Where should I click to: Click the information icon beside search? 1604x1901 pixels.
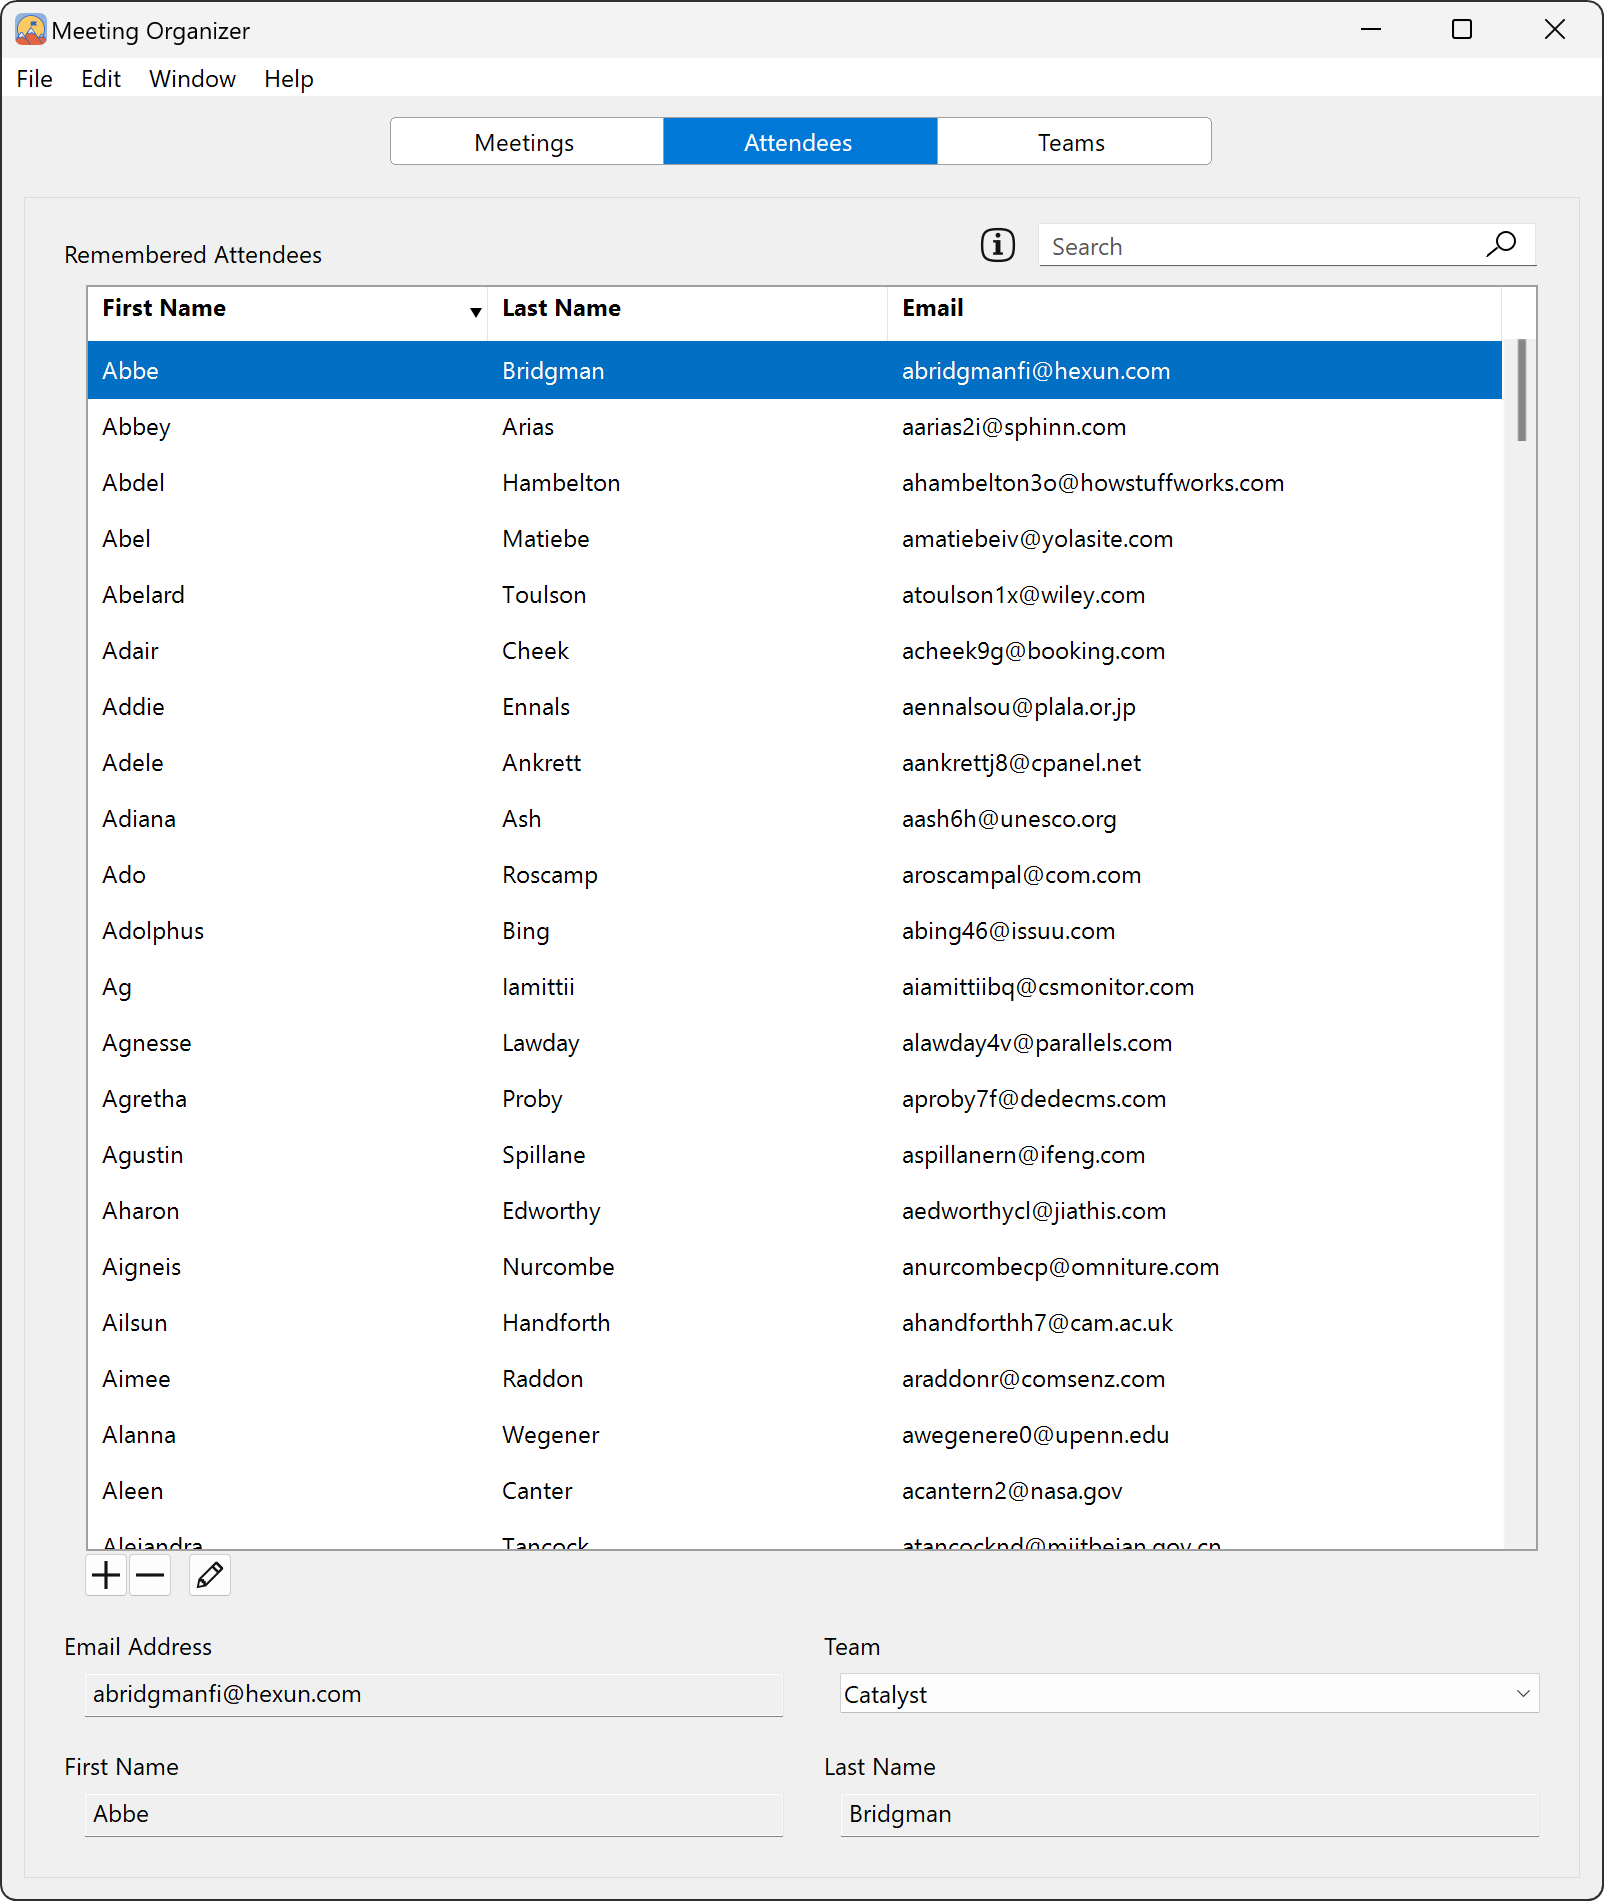coord(997,245)
